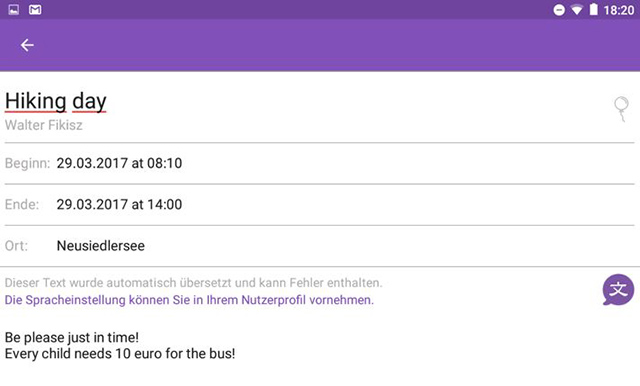Tap the Beginn label
This screenshot has height=386, width=640.
point(27,163)
